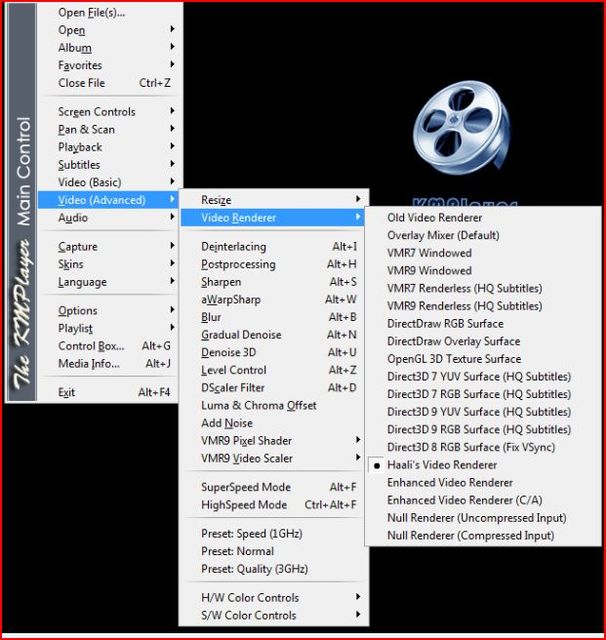606x640 pixels.
Task: Click the highlighted Video (Advanced) item
Action: [109, 200]
